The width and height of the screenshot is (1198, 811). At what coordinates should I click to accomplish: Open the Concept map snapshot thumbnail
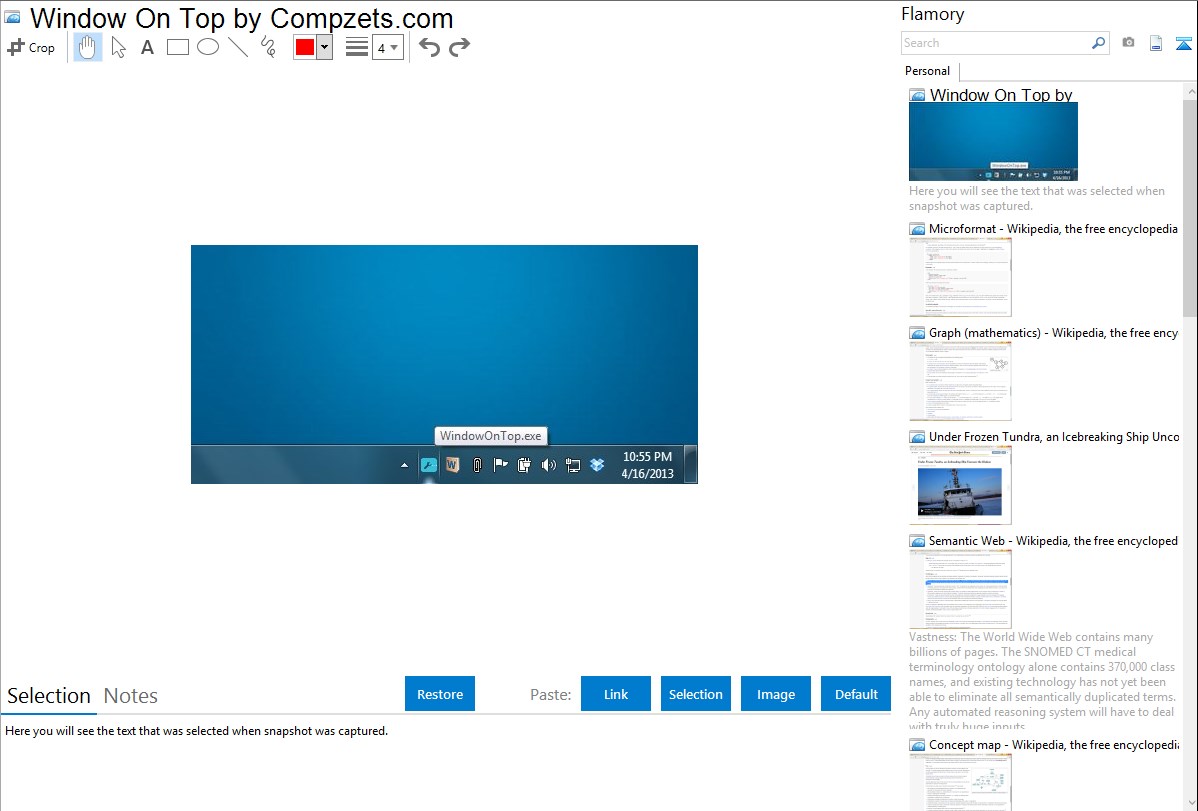tap(960, 782)
